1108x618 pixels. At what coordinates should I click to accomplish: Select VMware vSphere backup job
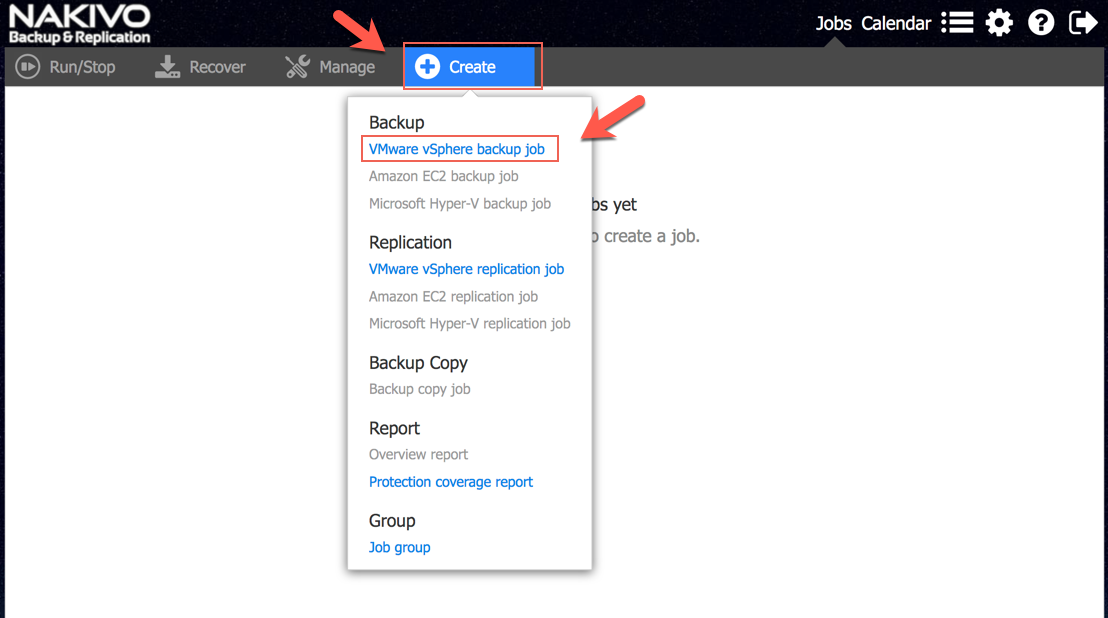[456, 149]
